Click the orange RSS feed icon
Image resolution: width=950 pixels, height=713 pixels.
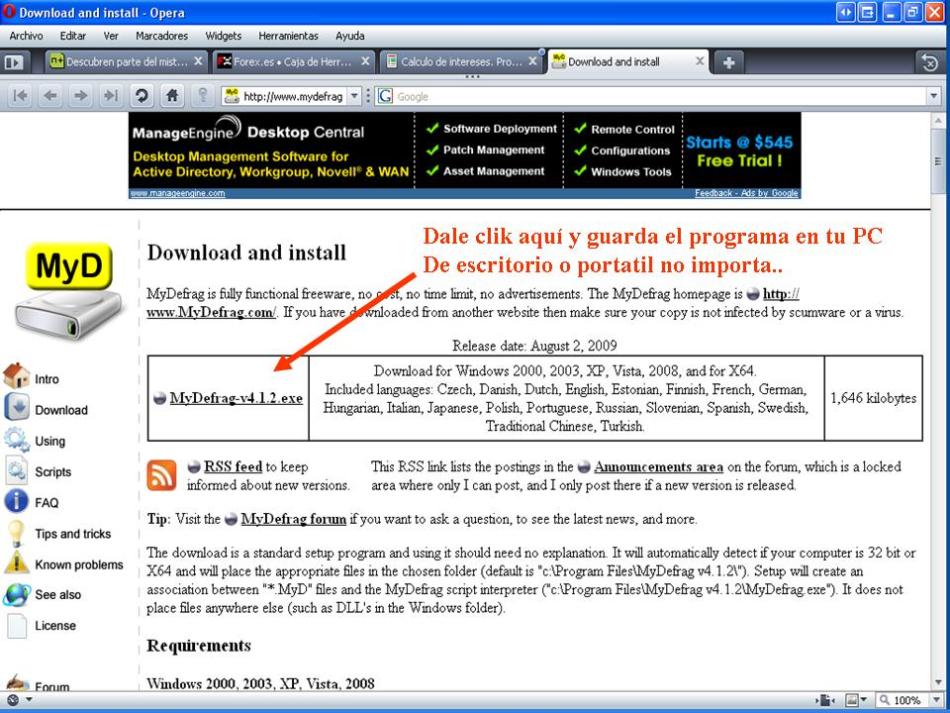pos(162,475)
